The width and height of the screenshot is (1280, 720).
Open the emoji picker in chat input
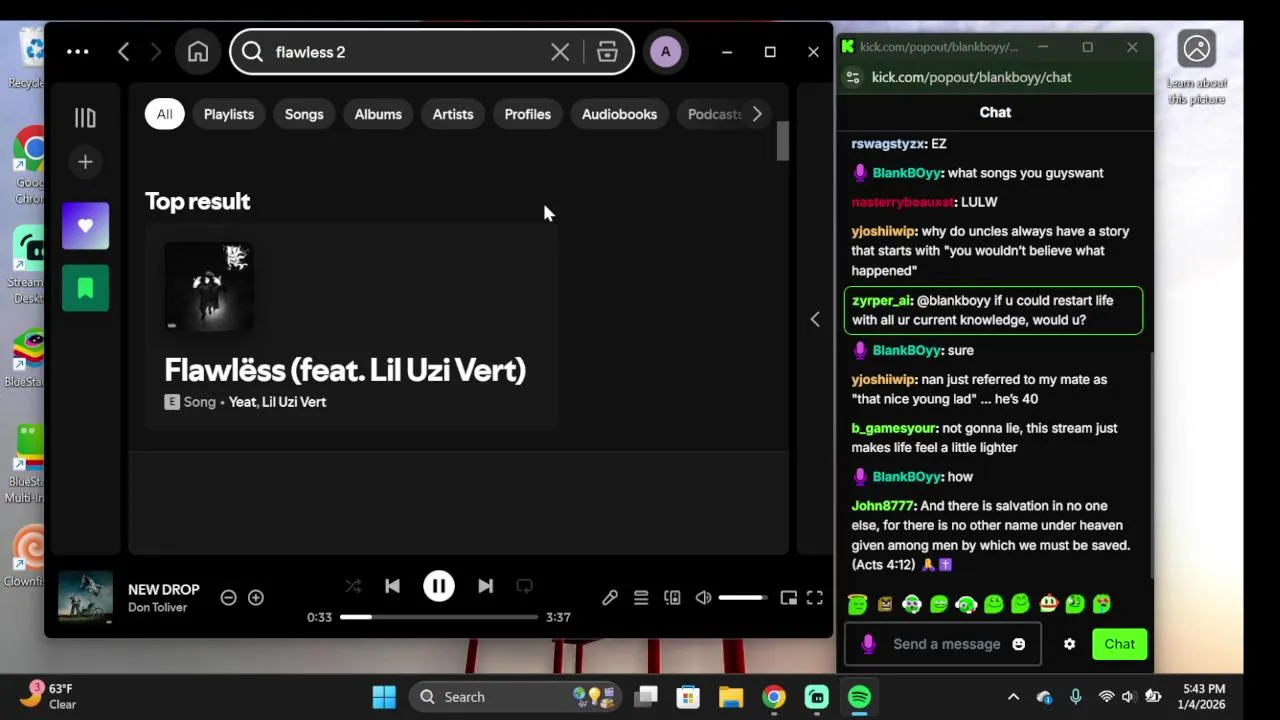pyautogui.click(x=1019, y=644)
